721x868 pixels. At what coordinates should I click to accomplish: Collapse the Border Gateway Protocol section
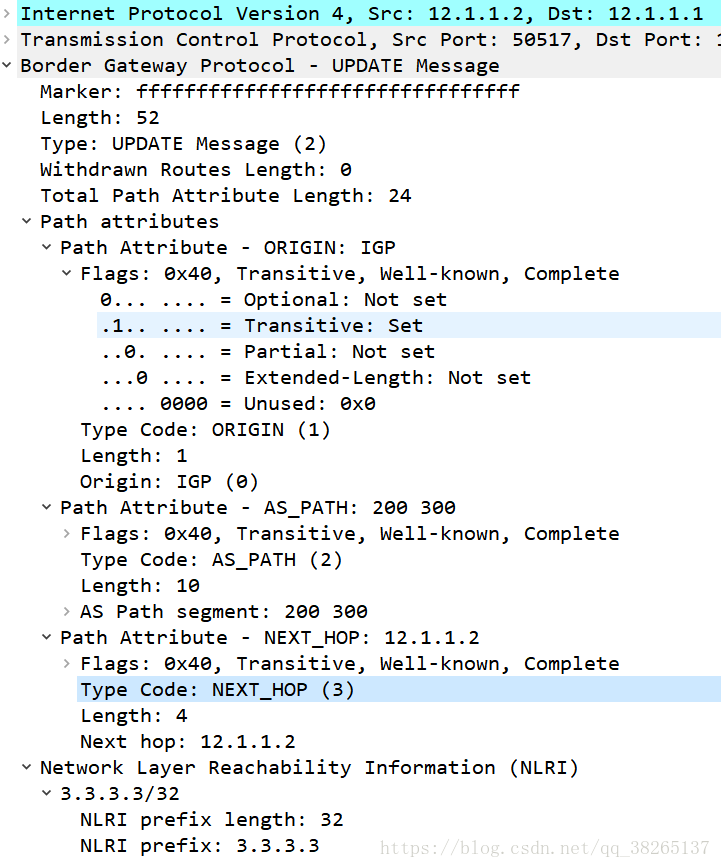(8, 66)
